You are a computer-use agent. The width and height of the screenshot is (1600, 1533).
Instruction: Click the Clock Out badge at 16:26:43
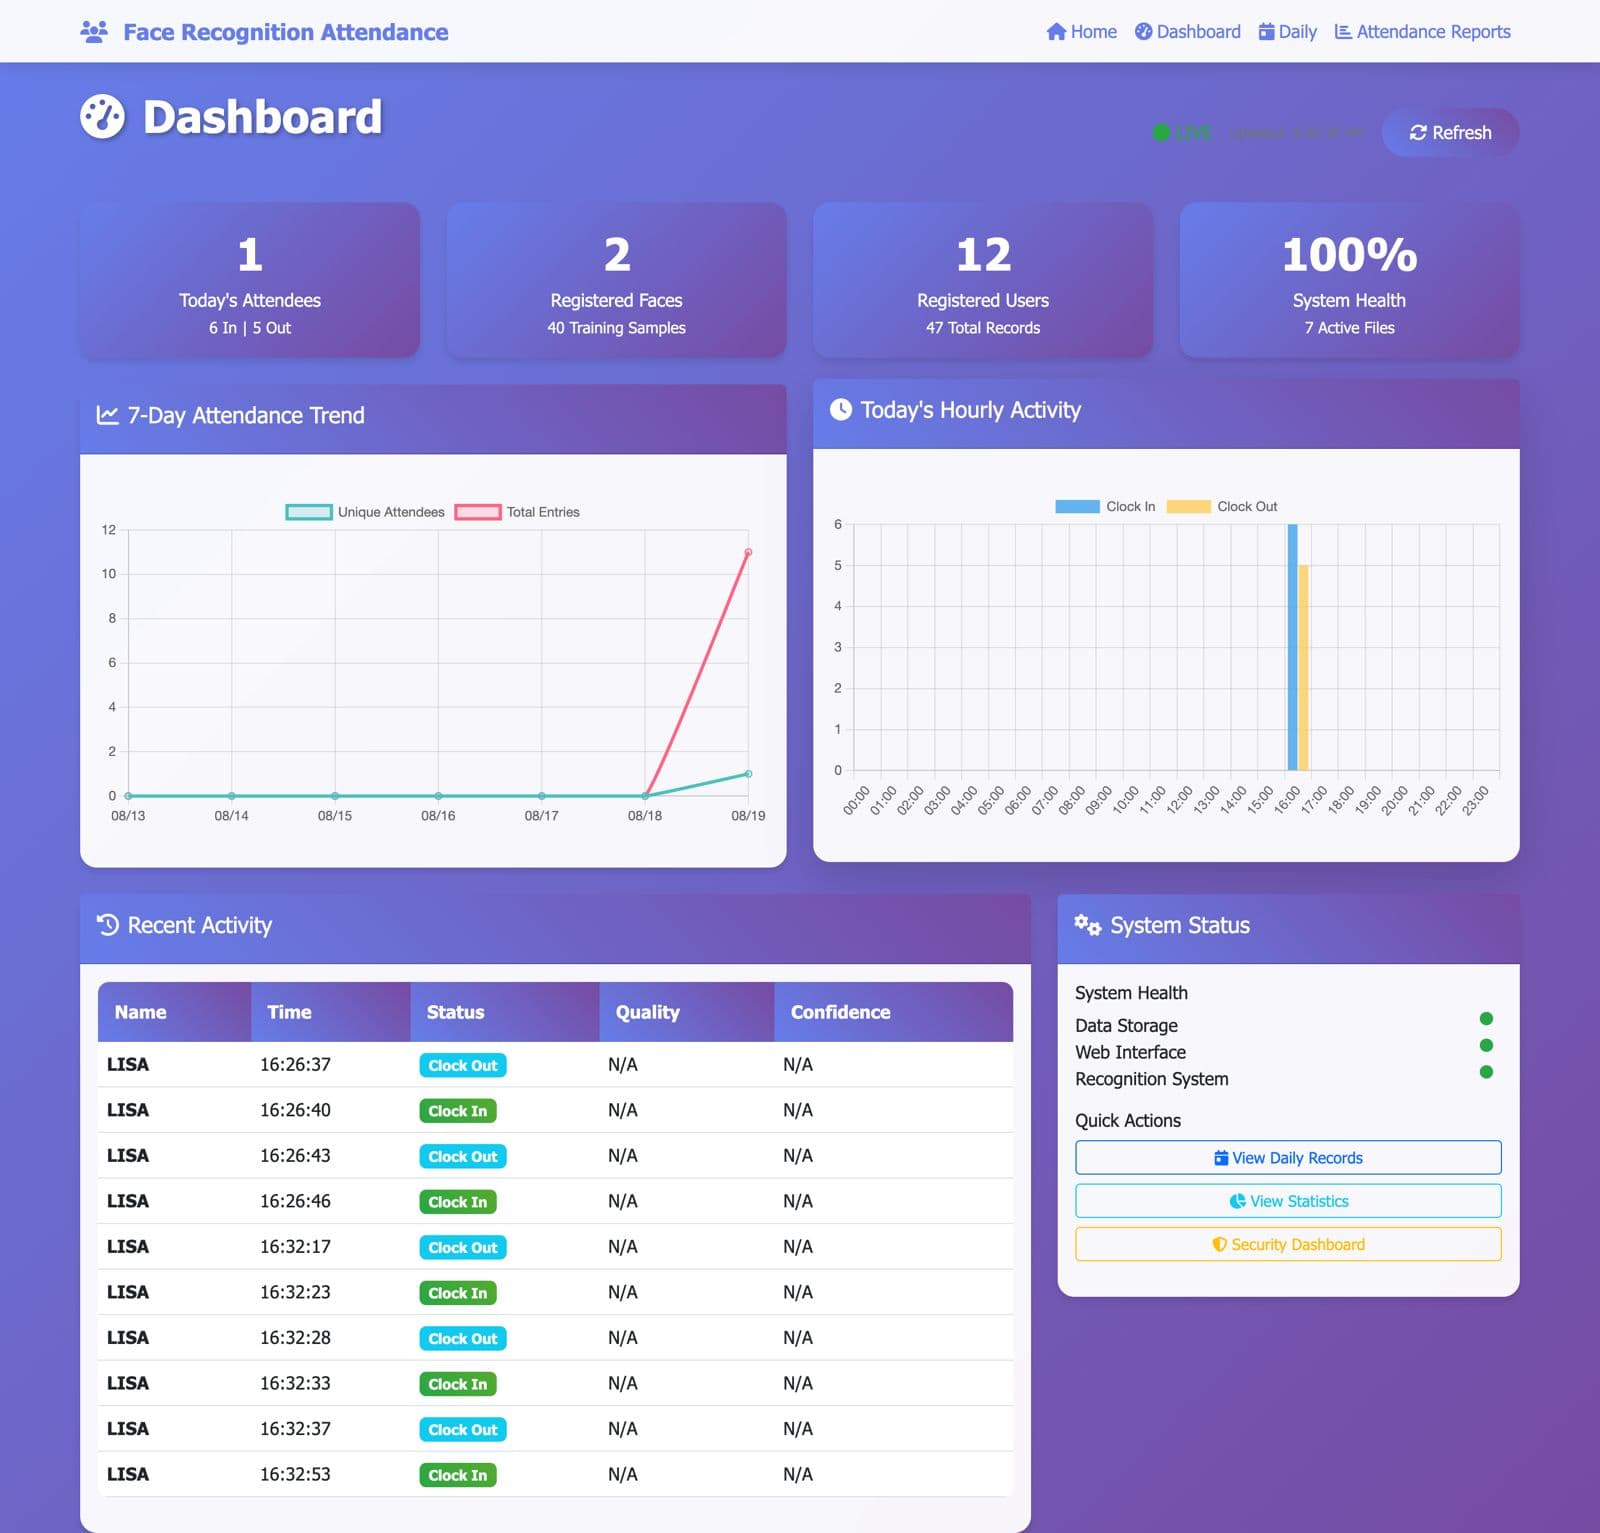click(x=463, y=1156)
